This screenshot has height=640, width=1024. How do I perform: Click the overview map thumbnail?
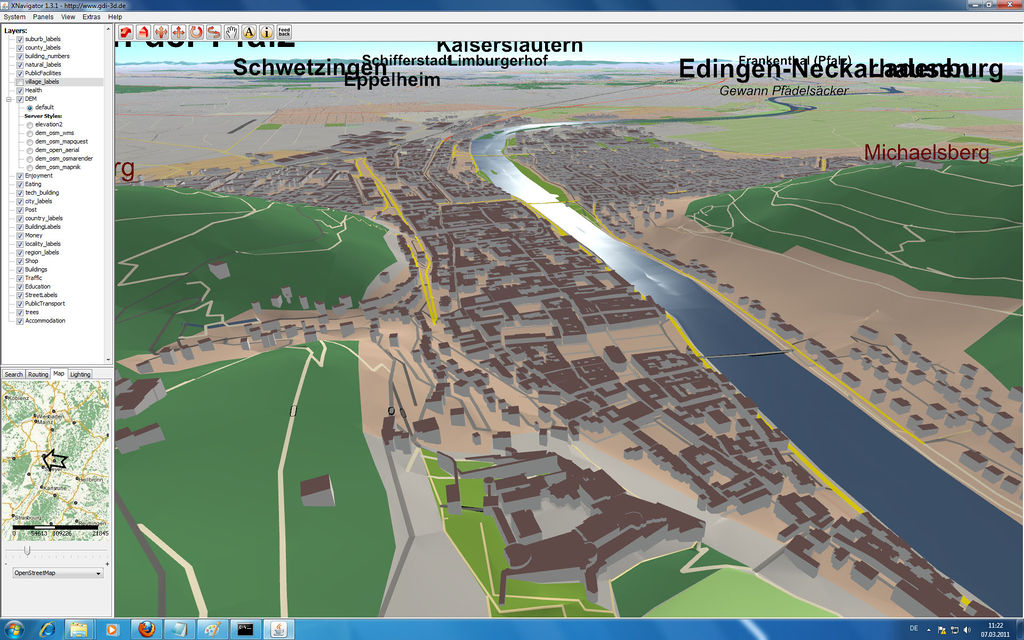(x=56, y=450)
